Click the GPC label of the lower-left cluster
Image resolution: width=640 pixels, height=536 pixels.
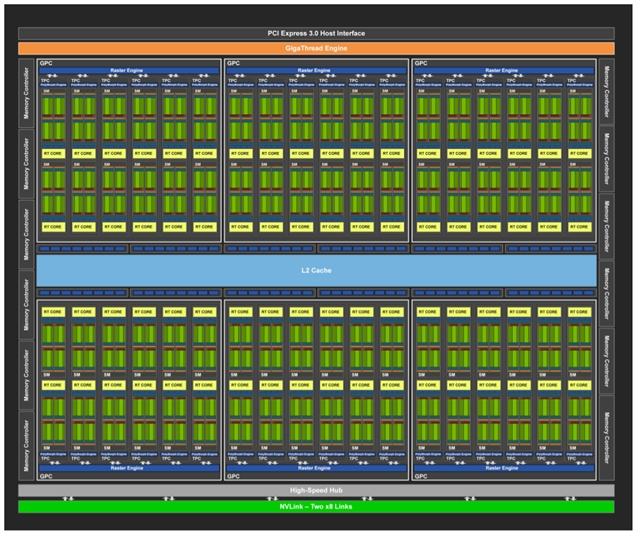click(x=46, y=476)
